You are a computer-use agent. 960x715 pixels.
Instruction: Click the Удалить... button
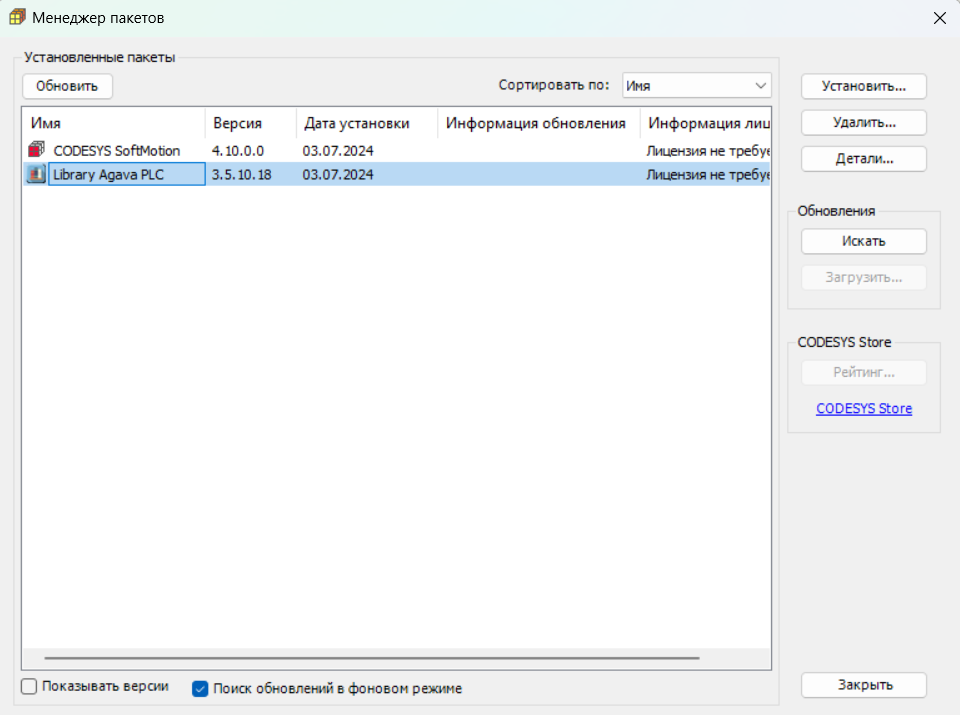tap(863, 122)
